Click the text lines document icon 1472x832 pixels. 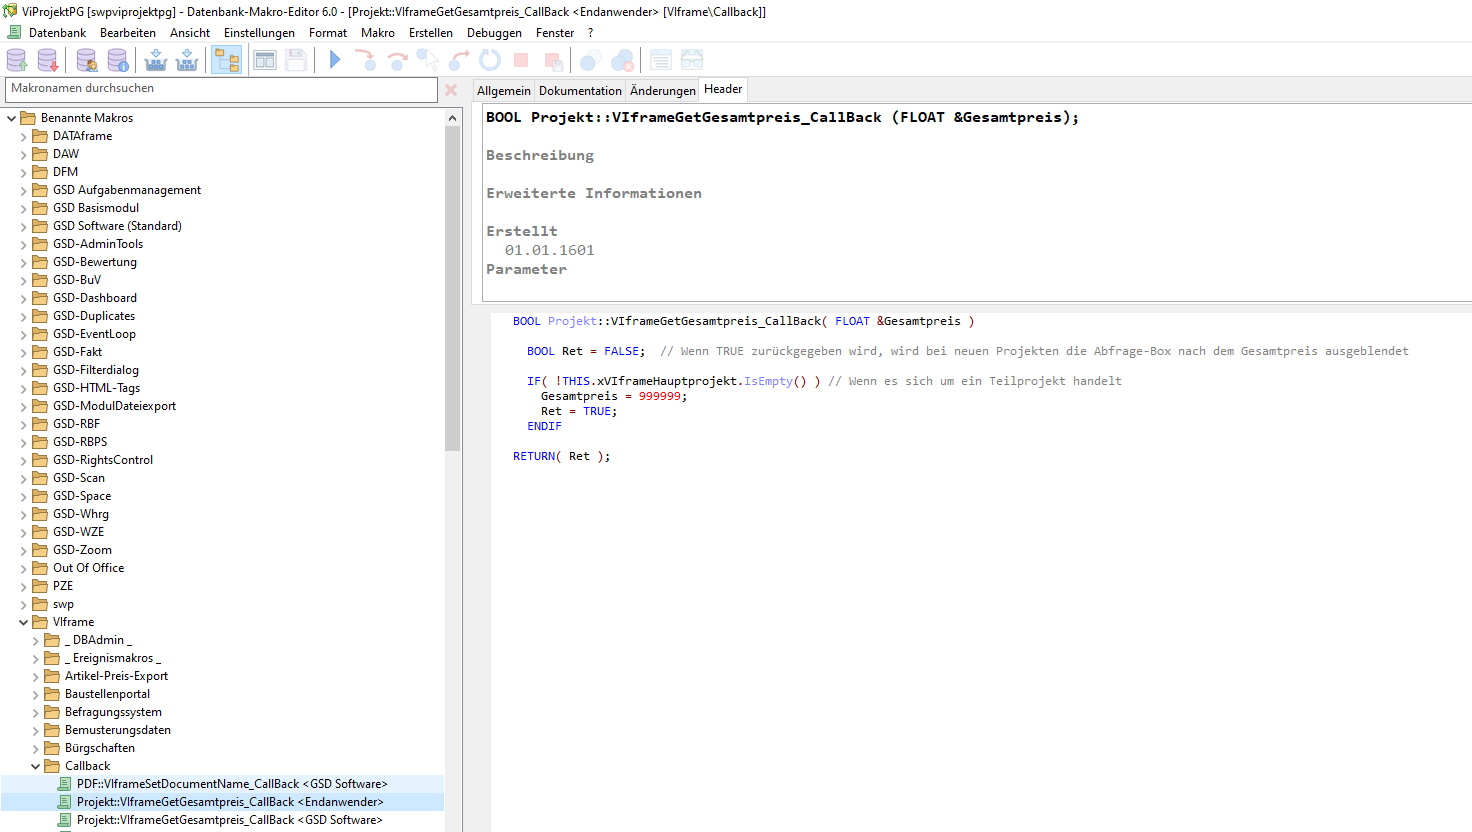point(661,60)
